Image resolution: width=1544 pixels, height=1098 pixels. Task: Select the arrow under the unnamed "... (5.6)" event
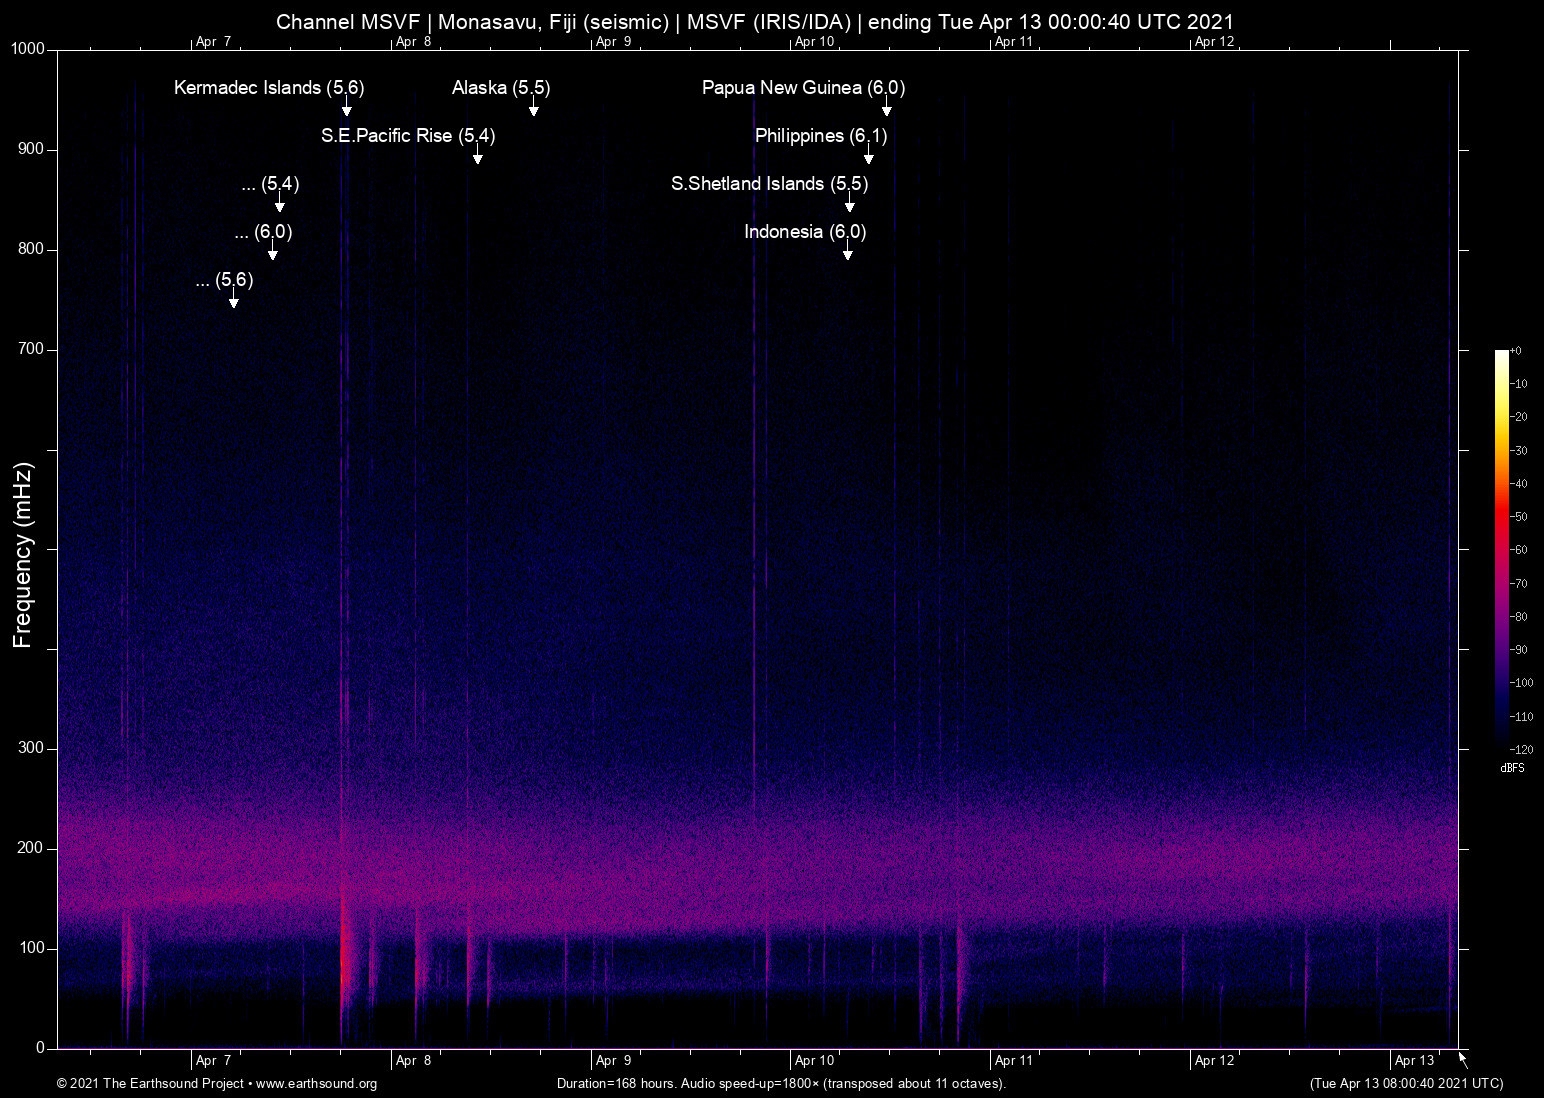(234, 300)
